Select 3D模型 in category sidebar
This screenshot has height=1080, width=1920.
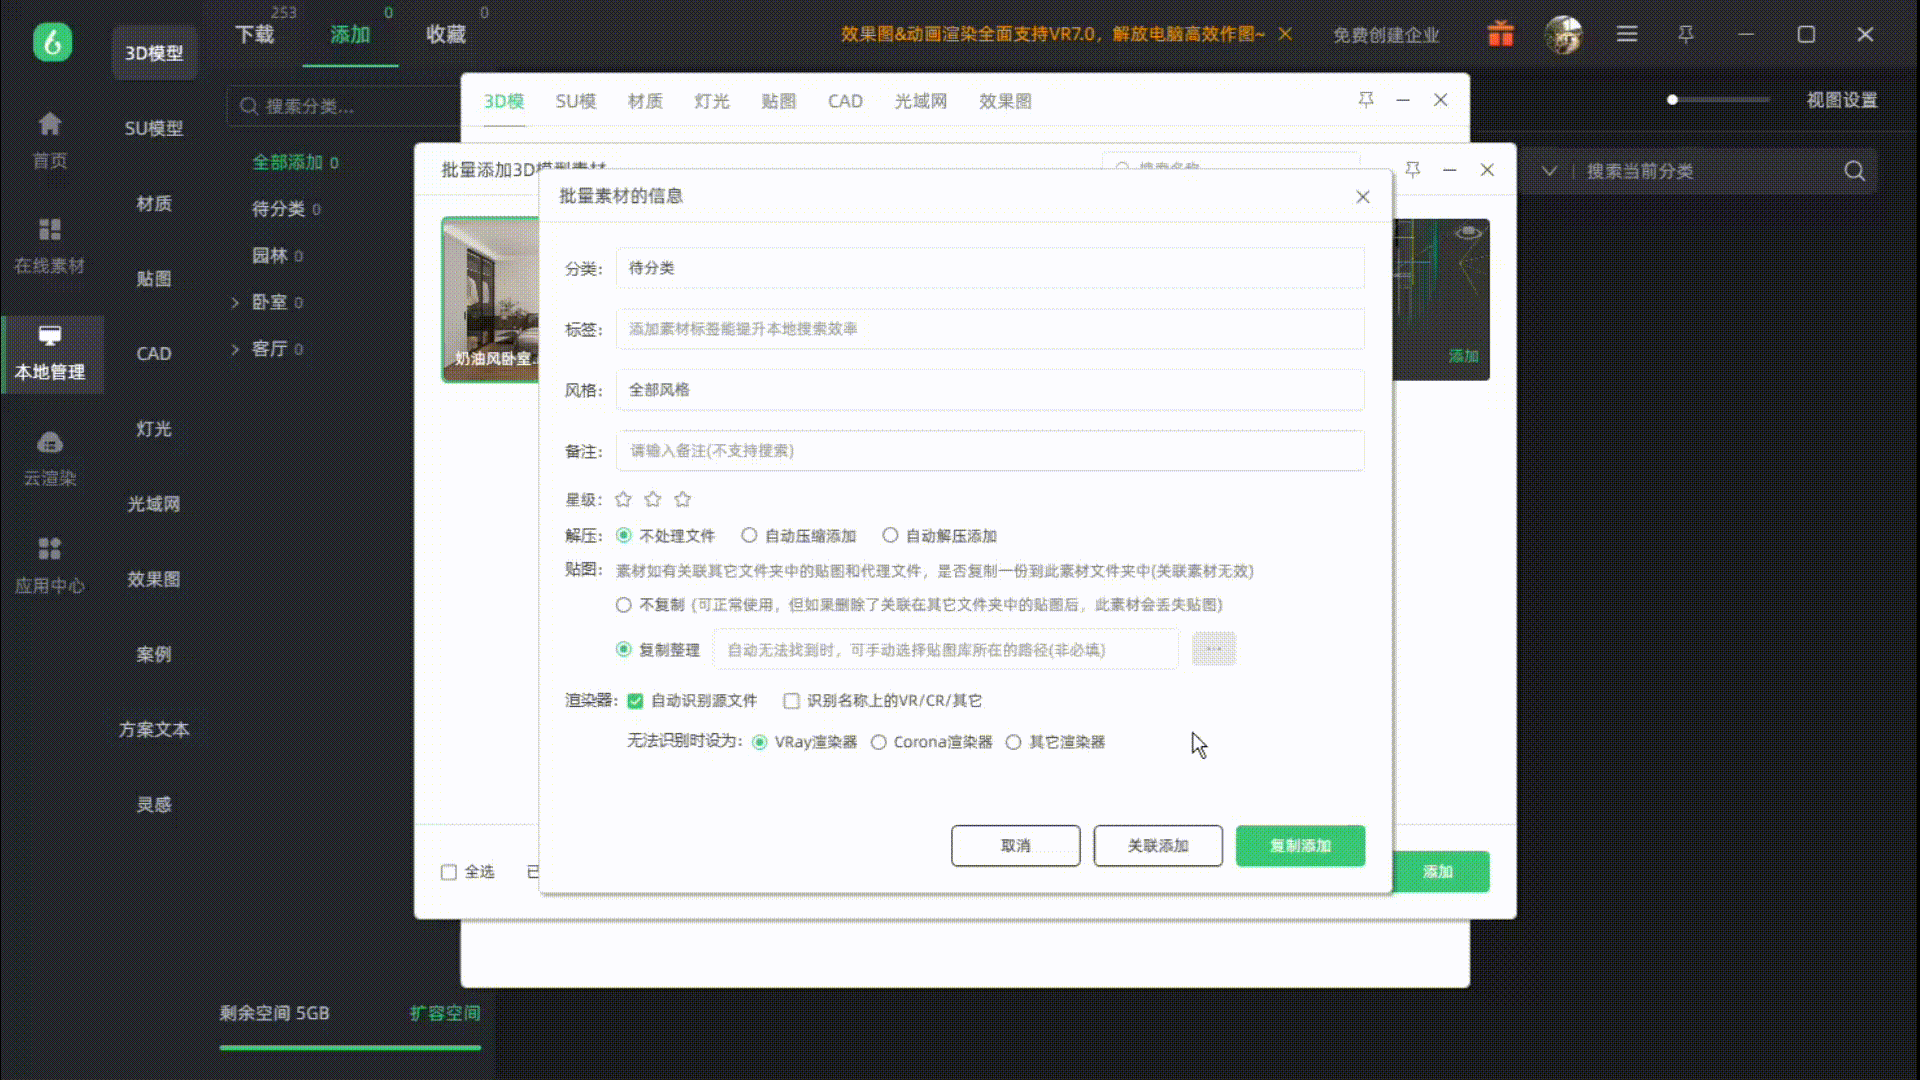(x=154, y=53)
